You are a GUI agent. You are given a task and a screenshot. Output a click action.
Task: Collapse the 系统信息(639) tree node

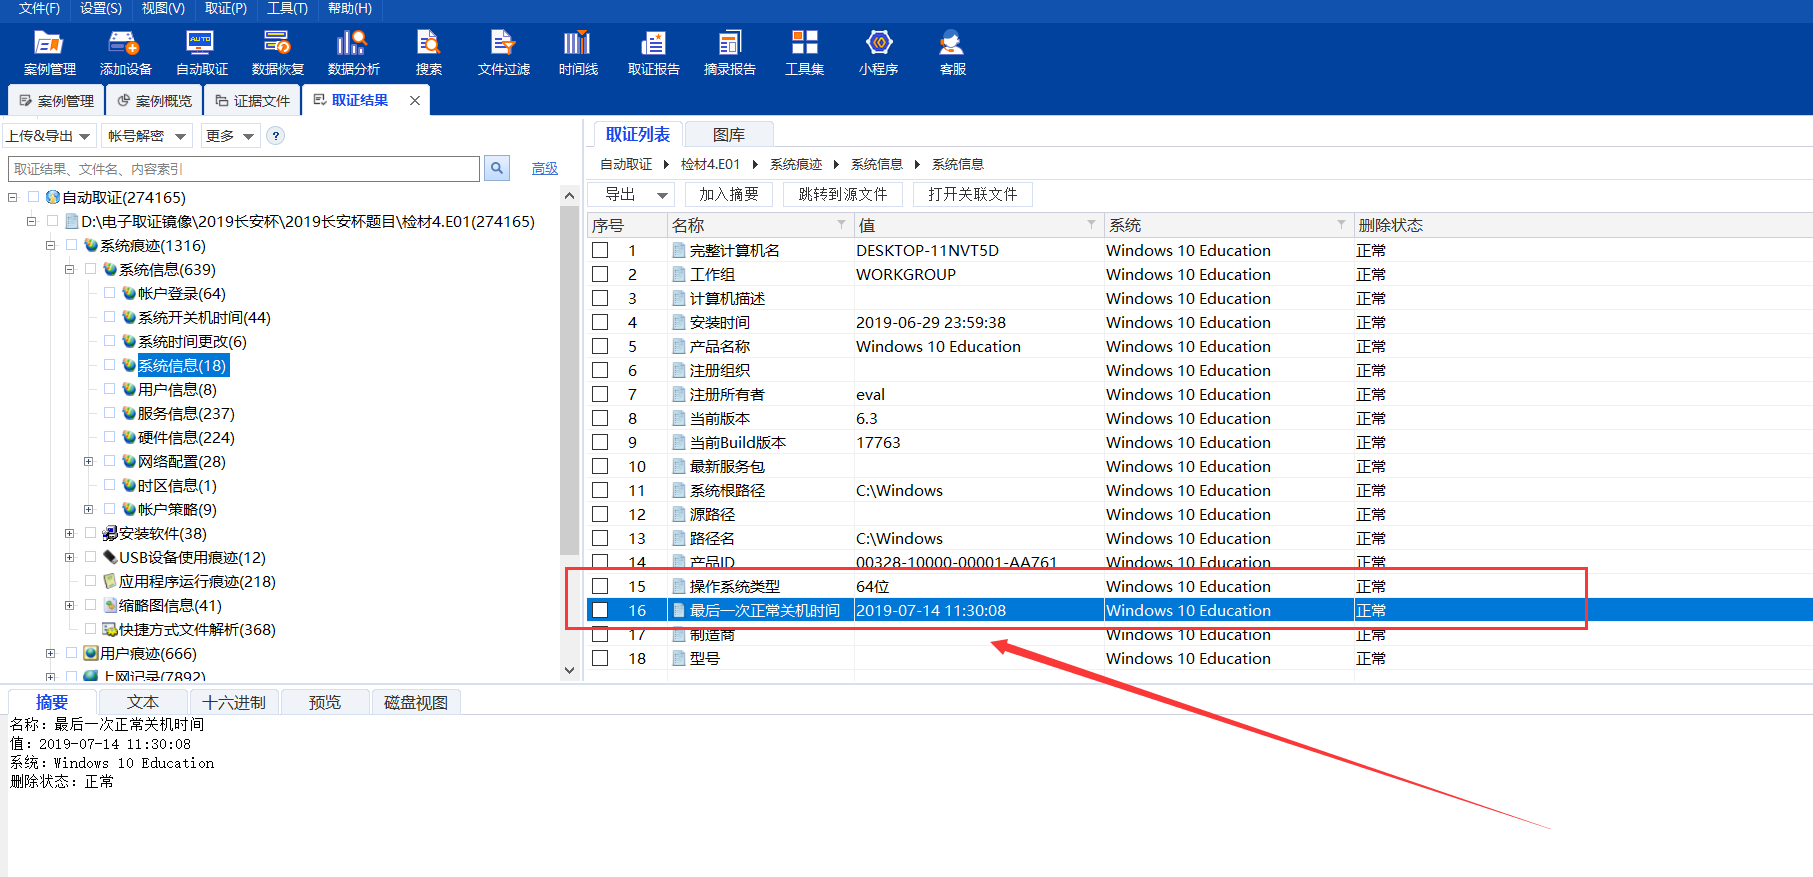click(x=69, y=269)
